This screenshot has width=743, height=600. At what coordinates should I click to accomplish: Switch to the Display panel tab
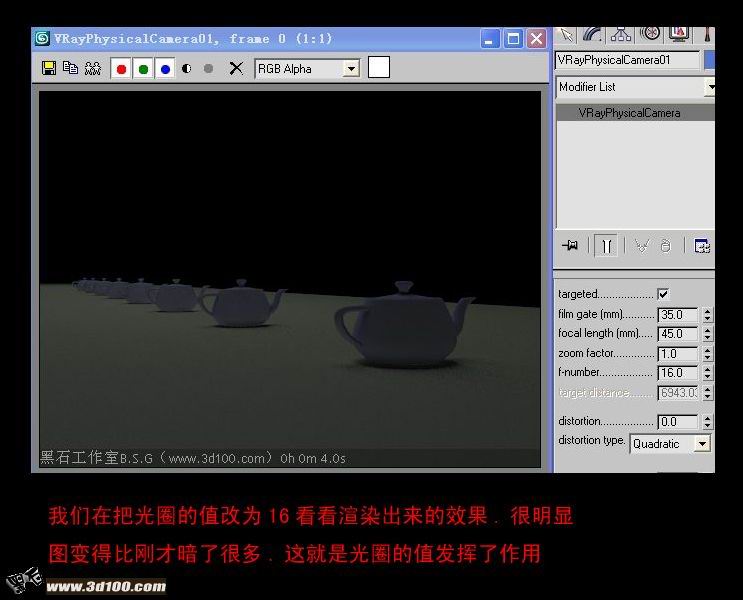click(679, 34)
